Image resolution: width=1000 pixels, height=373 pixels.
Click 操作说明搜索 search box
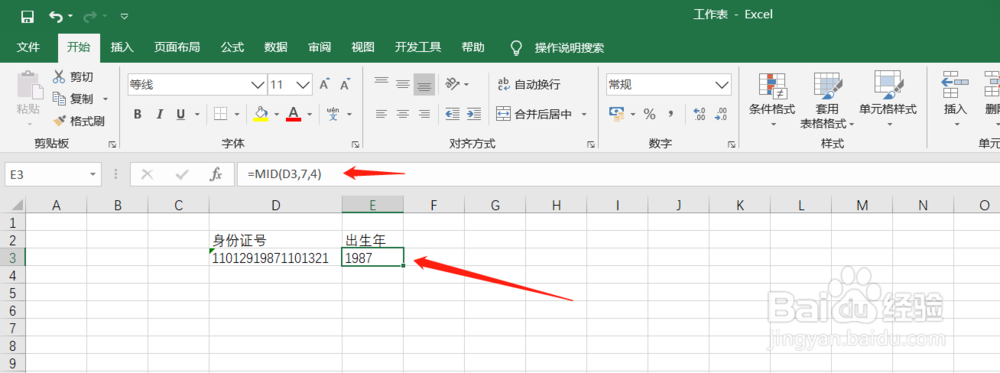pyautogui.click(x=569, y=48)
